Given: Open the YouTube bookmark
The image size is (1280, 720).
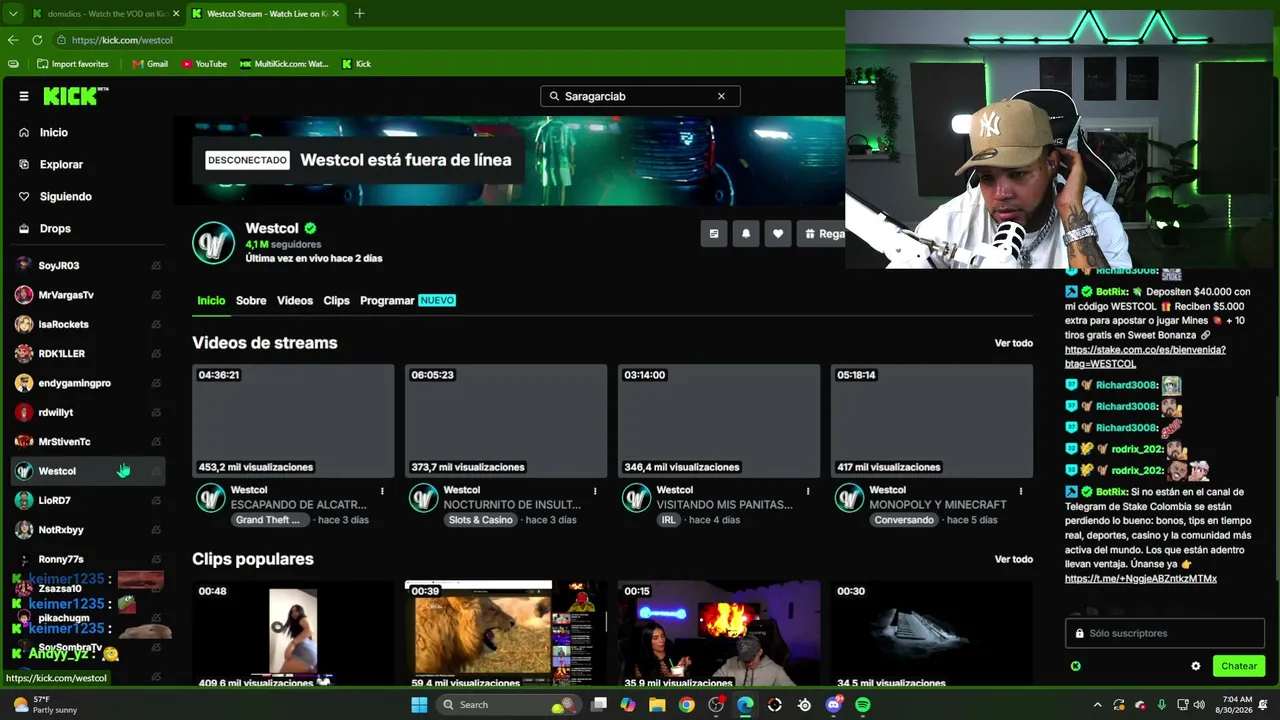Looking at the screenshot, I should point(204,64).
